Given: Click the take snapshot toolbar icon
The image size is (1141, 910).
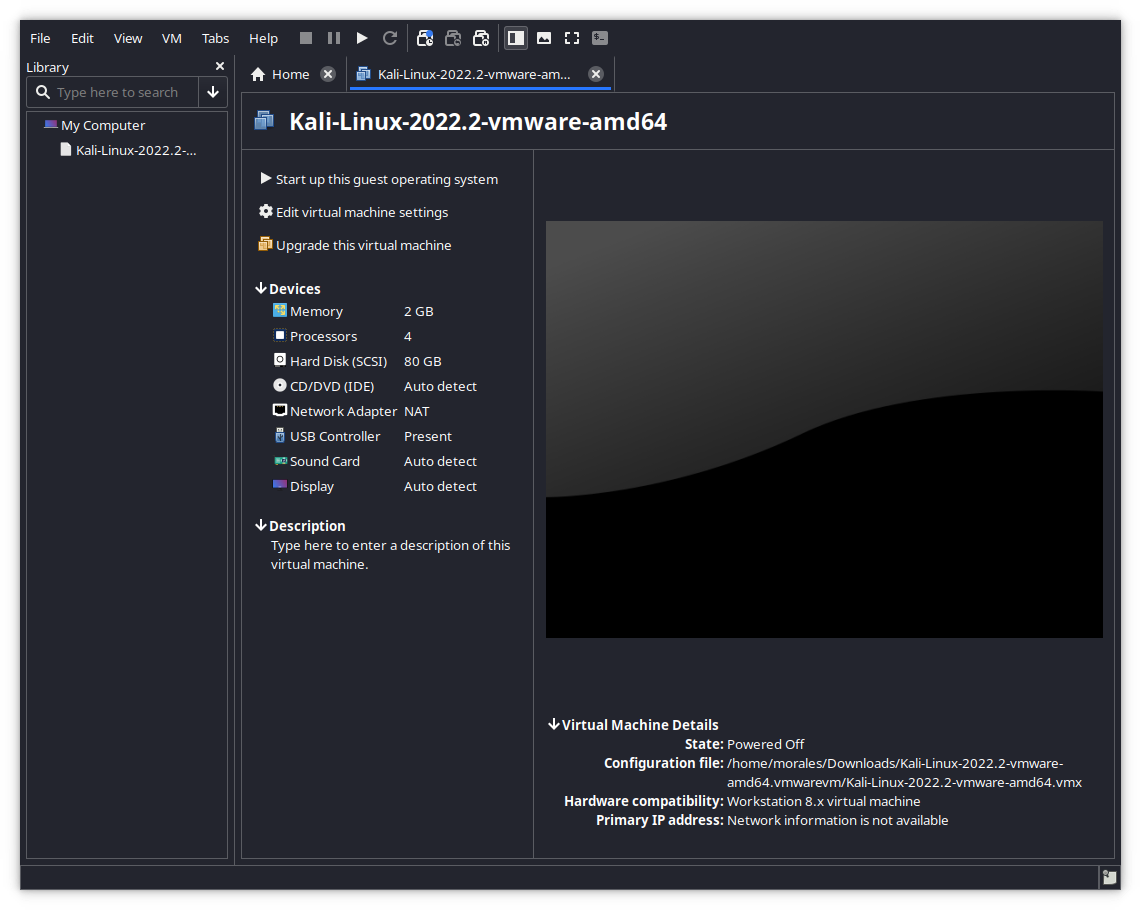Looking at the screenshot, I should pos(425,38).
